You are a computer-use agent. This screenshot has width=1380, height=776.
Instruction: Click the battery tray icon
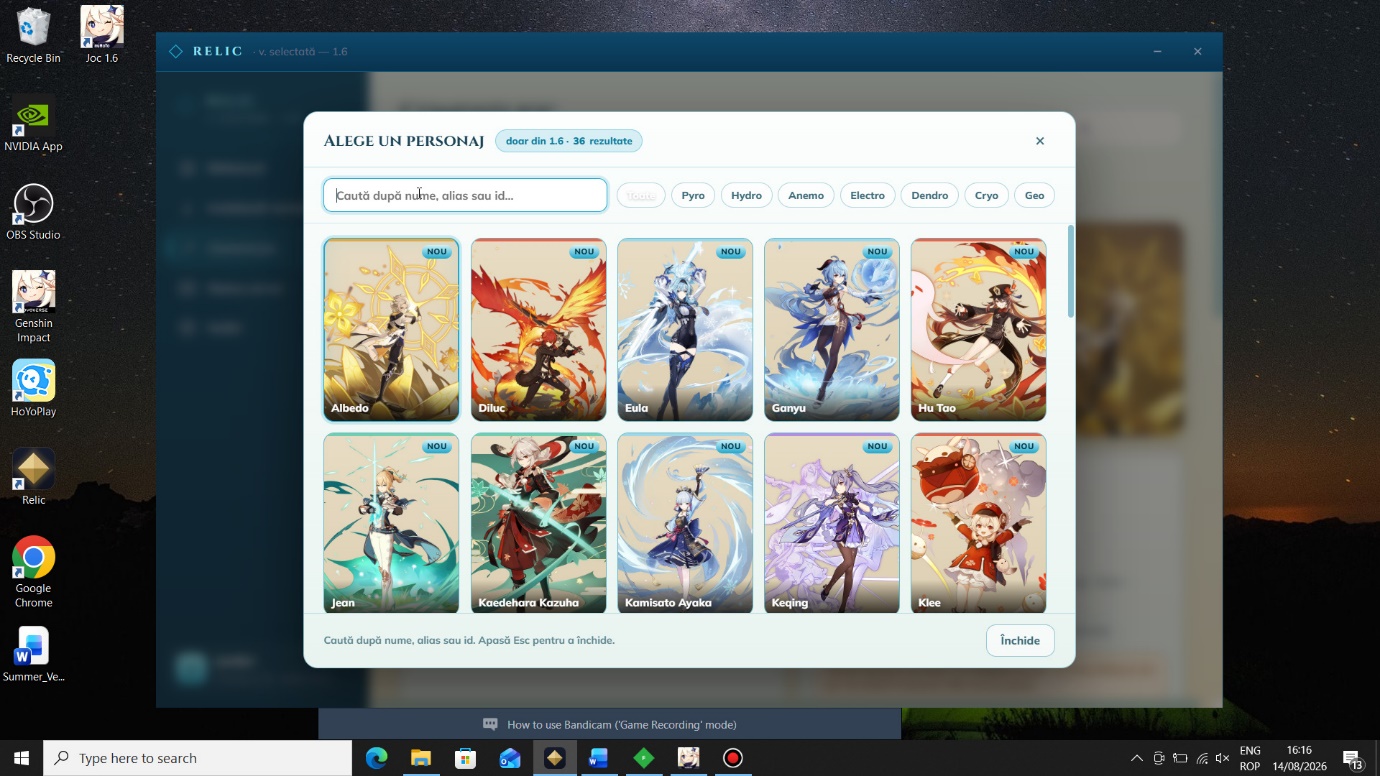click(x=1180, y=758)
